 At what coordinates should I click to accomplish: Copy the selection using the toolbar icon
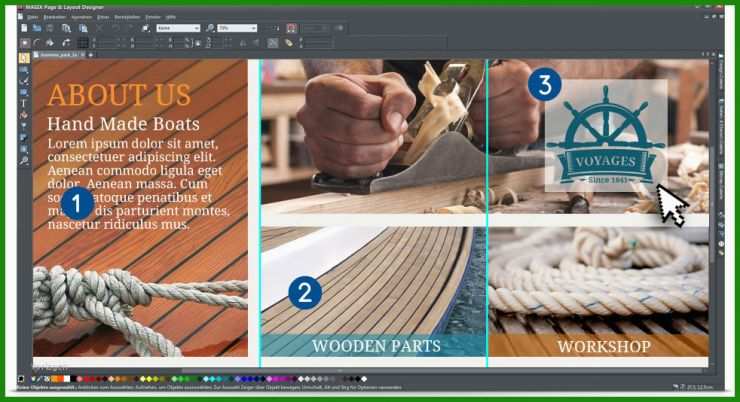66,28
